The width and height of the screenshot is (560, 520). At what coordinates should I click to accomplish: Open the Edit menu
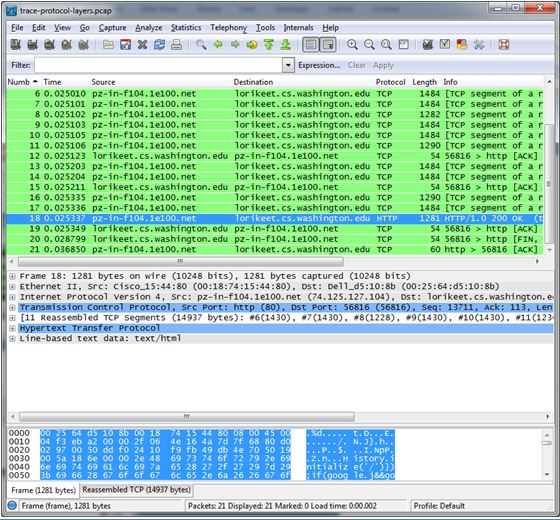39,28
